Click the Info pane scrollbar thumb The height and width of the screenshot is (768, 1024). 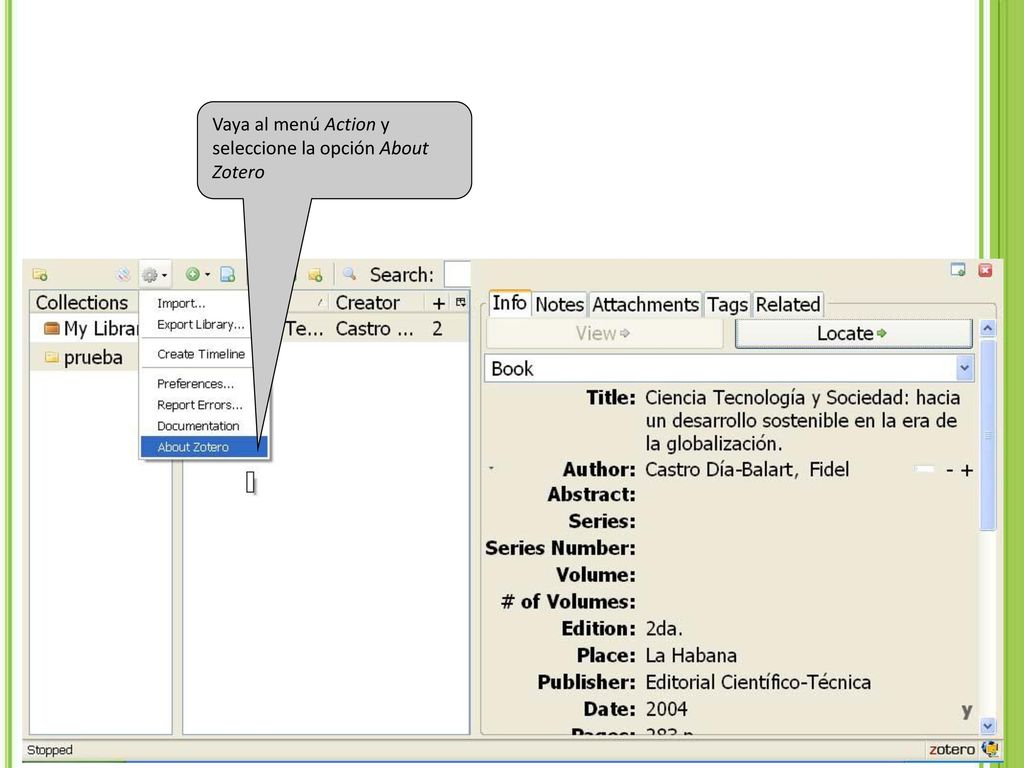click(987, 436)
